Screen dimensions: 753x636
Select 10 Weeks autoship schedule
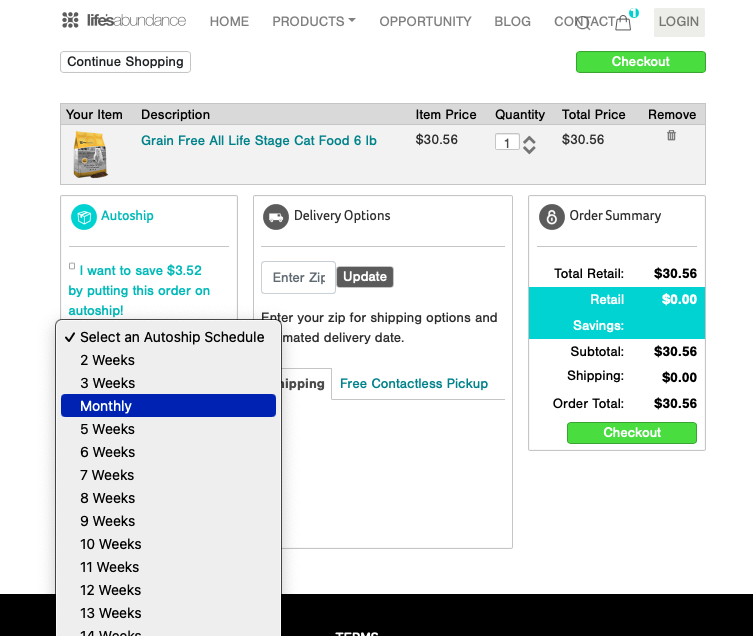[x=168, y=544]
